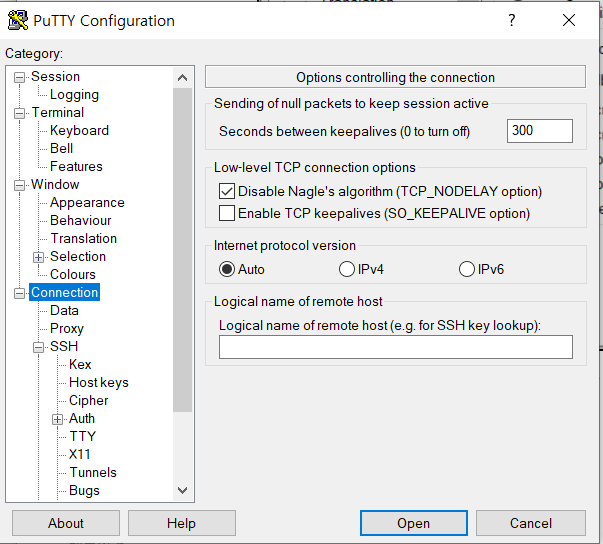The width and height of the screenshot is (603, 544).
Task: Go to Keyboard settings
Action: (79, 131)
